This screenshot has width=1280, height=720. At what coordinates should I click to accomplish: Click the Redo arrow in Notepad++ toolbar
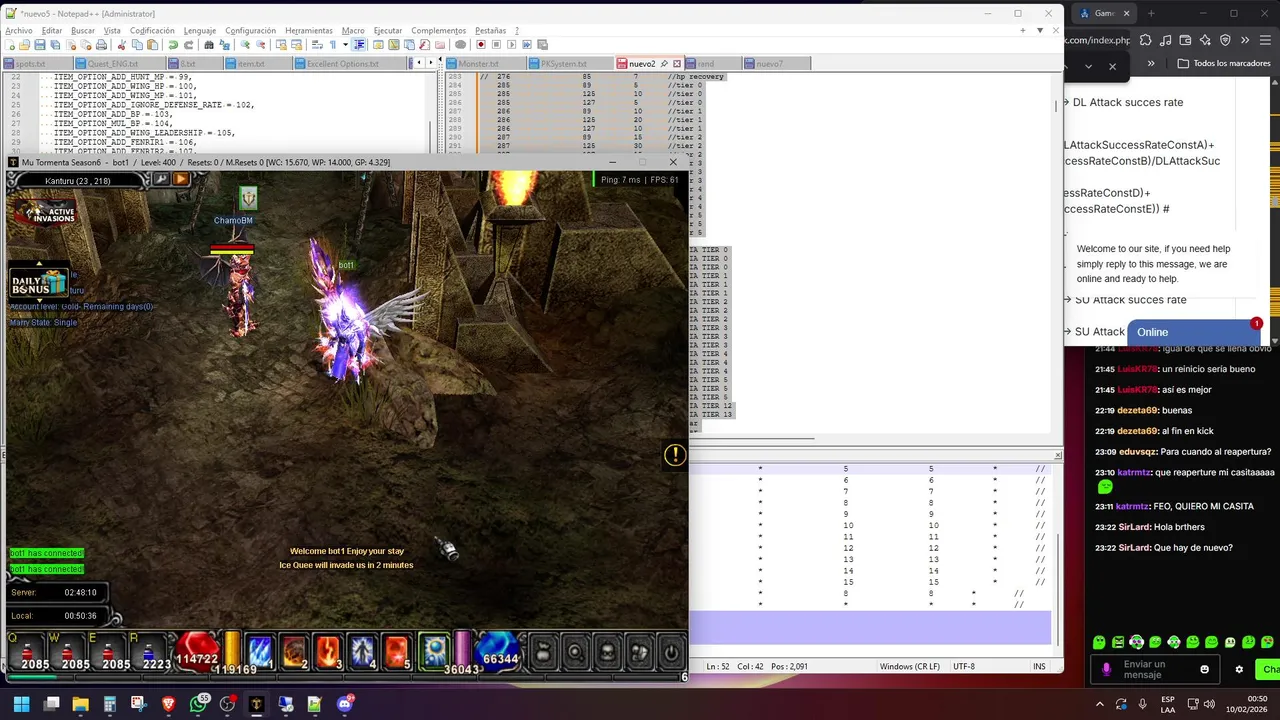click(188, 44)
